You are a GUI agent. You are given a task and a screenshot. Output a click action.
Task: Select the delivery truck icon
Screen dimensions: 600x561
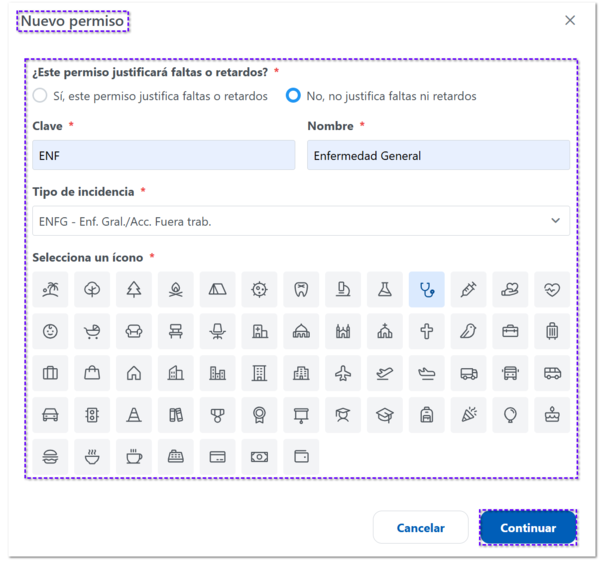coord(468,373)
